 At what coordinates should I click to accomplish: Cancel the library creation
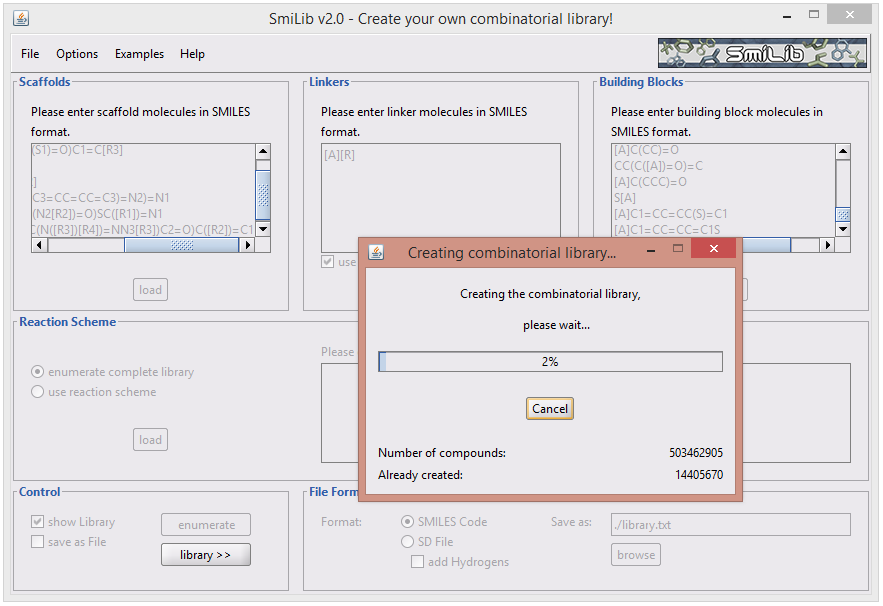(x=550, y=409)
